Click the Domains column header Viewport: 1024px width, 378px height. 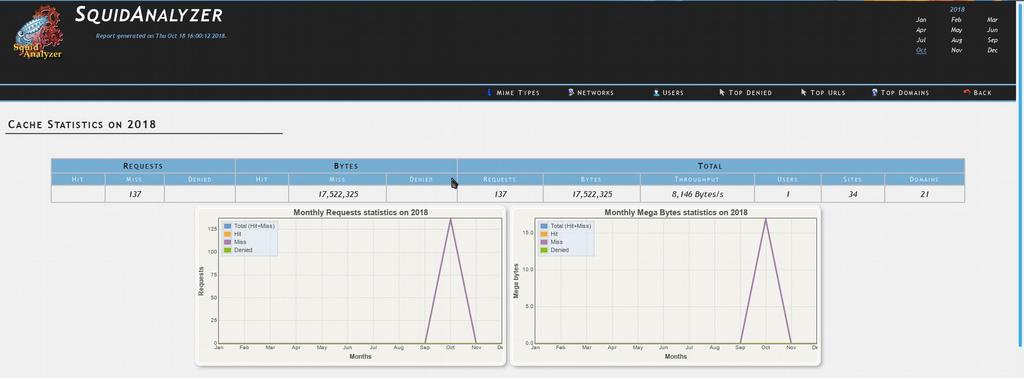tap(924, 179)
